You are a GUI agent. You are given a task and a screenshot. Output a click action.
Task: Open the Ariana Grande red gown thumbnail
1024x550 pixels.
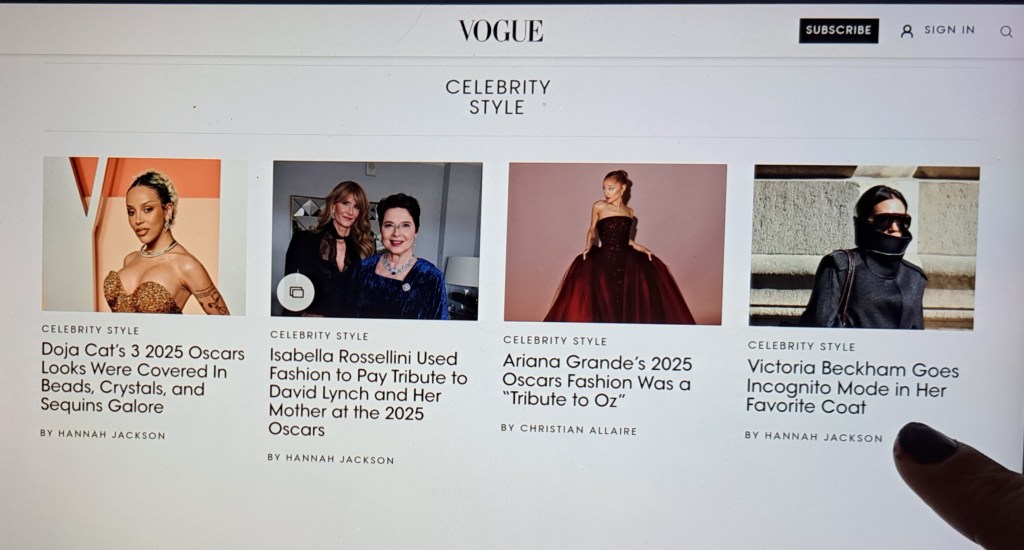click(x=615, y=244)
